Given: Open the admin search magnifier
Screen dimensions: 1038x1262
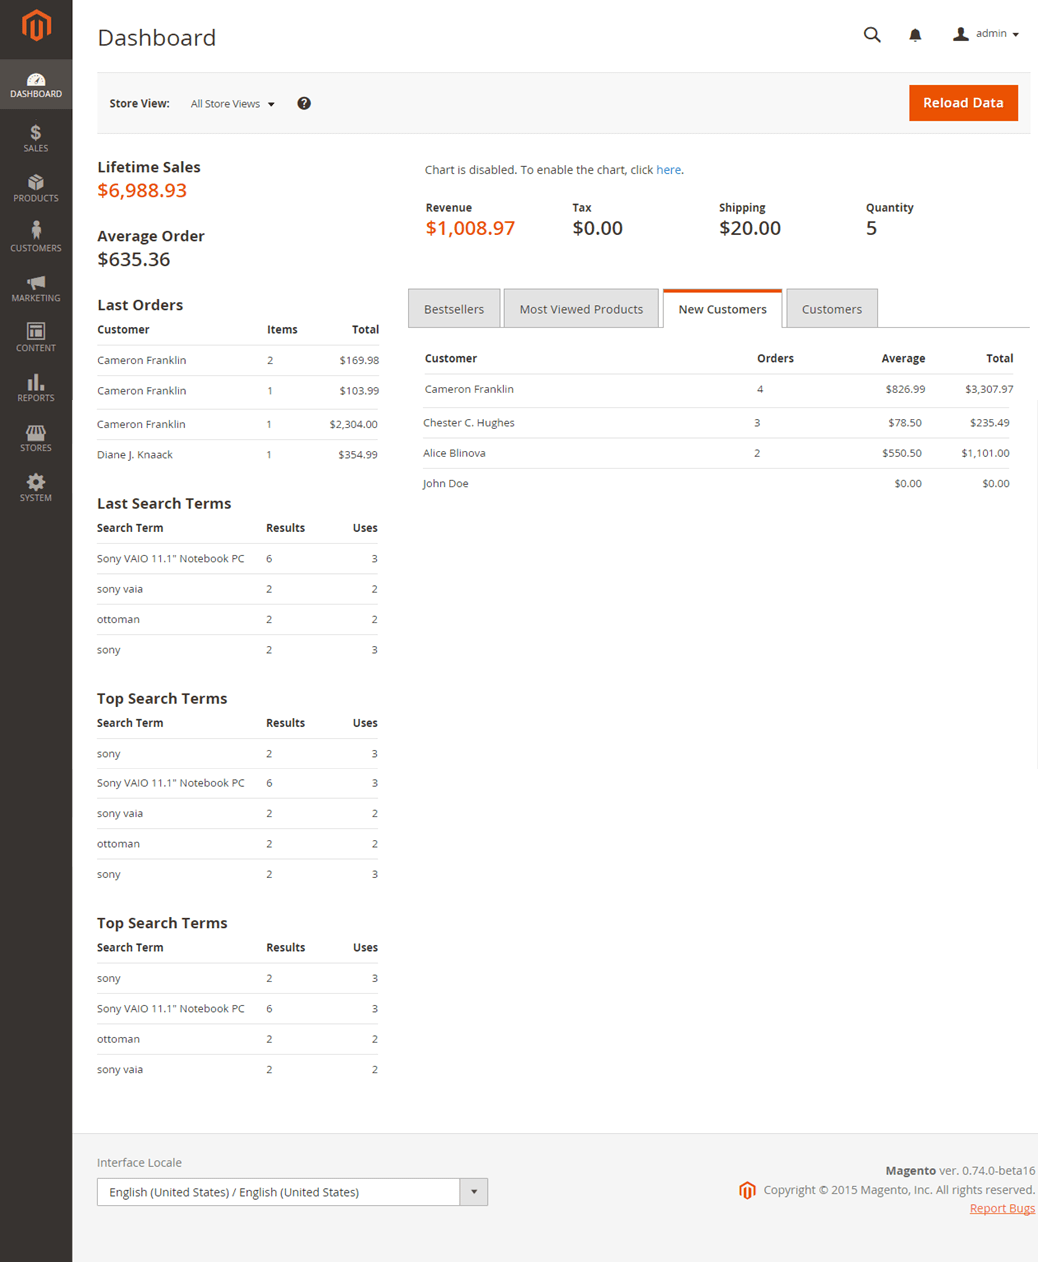Looking at the screenshot, I should tap(871, 34).
